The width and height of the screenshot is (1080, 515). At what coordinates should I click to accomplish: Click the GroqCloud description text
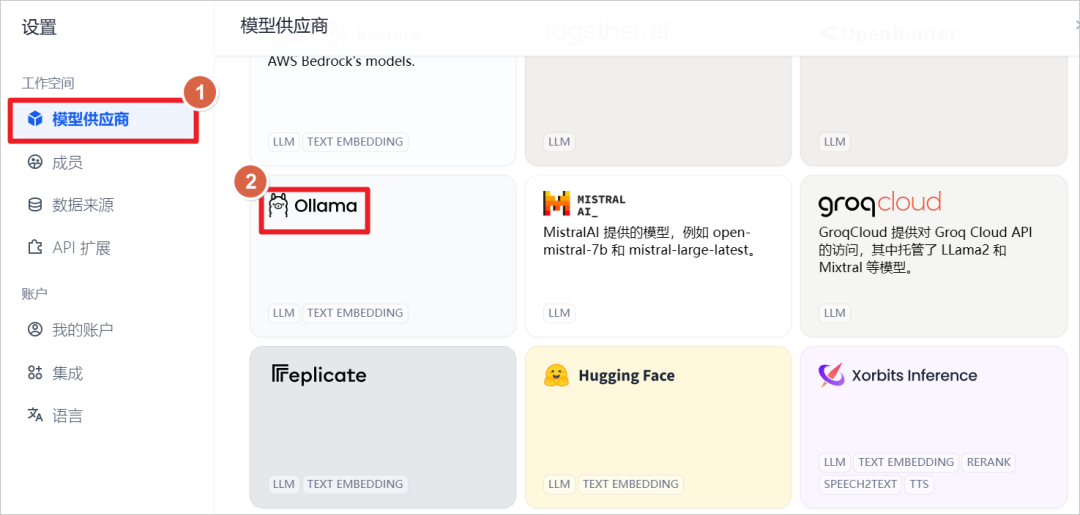pos(925,249)
